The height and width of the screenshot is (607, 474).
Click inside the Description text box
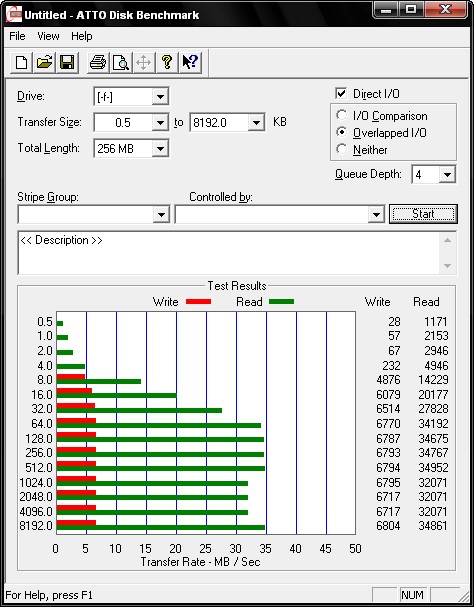click(x=228, y=253)
